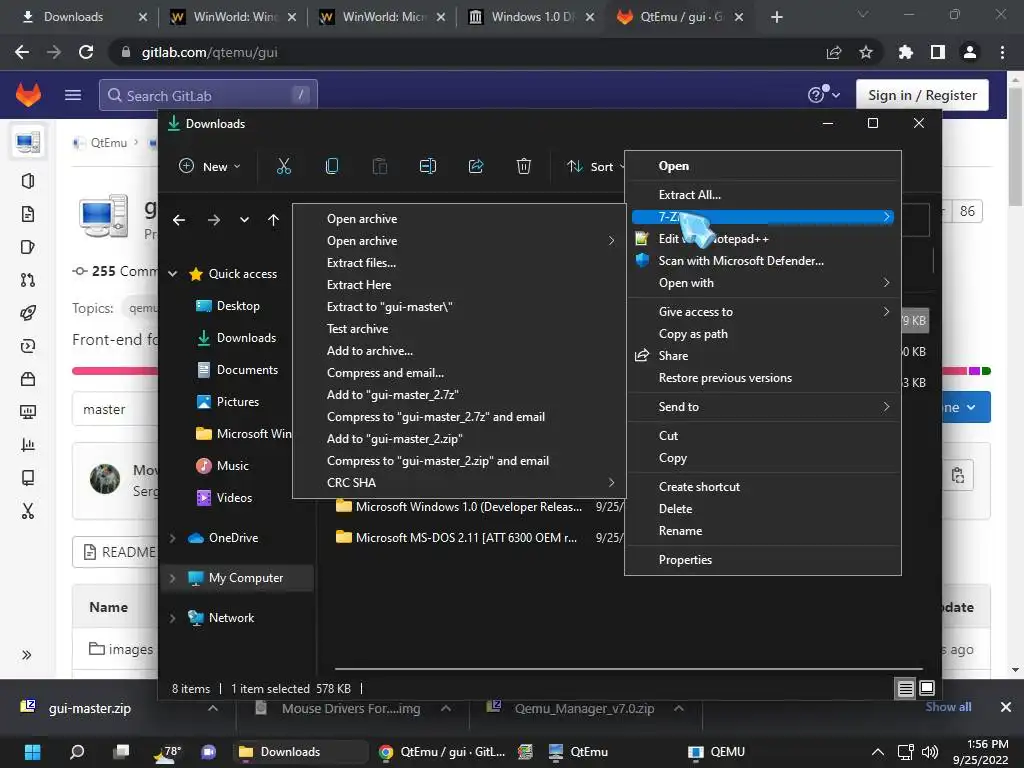Open the Sort dropdown in Explorer
This screenshot has width=1024, height=768.
[x=594, y=167]
